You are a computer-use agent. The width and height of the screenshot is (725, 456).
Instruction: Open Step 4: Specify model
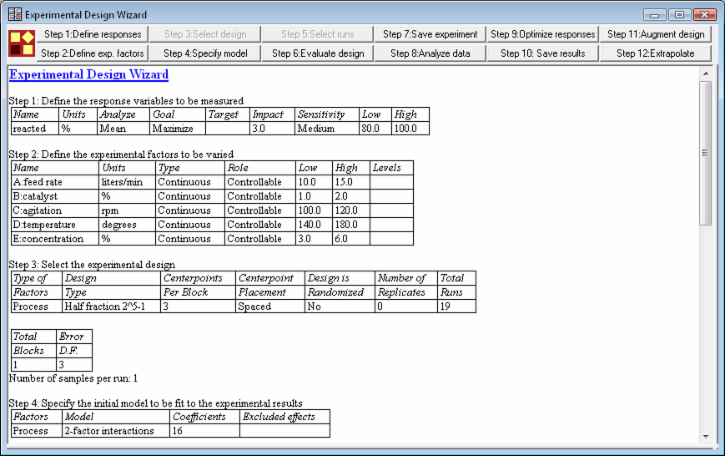[x=208, y=53]
